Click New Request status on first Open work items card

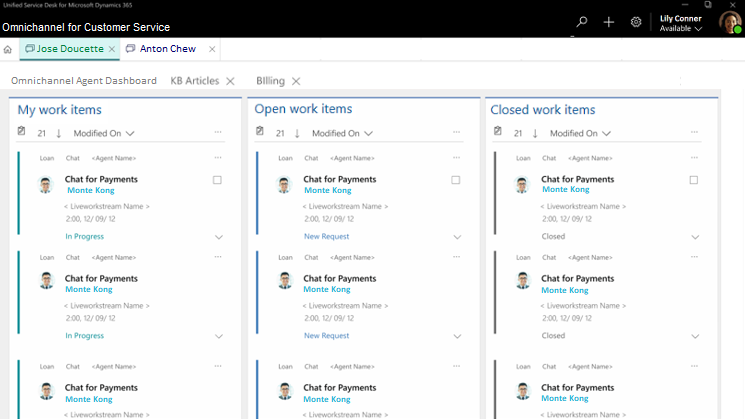pyautogui.click(x=326, y=236)
